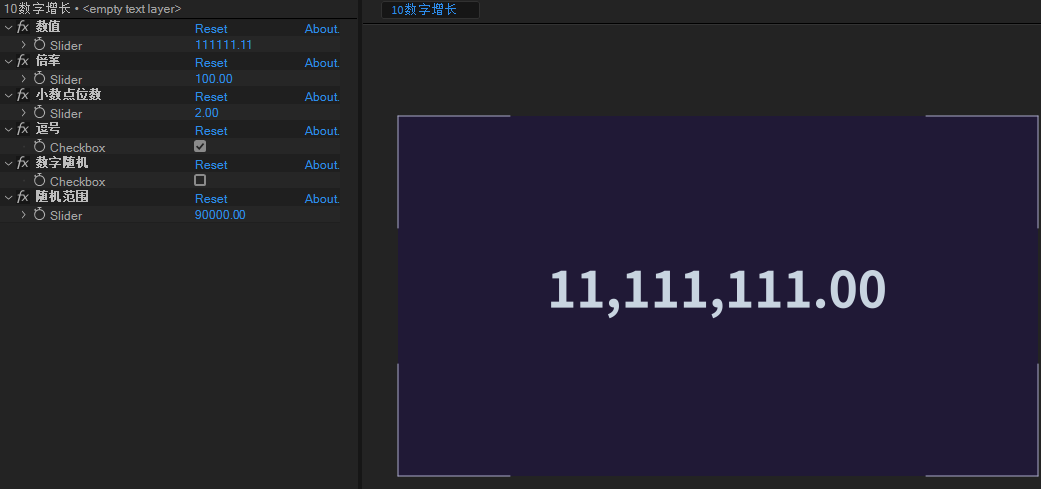
Task: Toggle the fx icon for 随机范围 effect
Action: pos(23,197)
